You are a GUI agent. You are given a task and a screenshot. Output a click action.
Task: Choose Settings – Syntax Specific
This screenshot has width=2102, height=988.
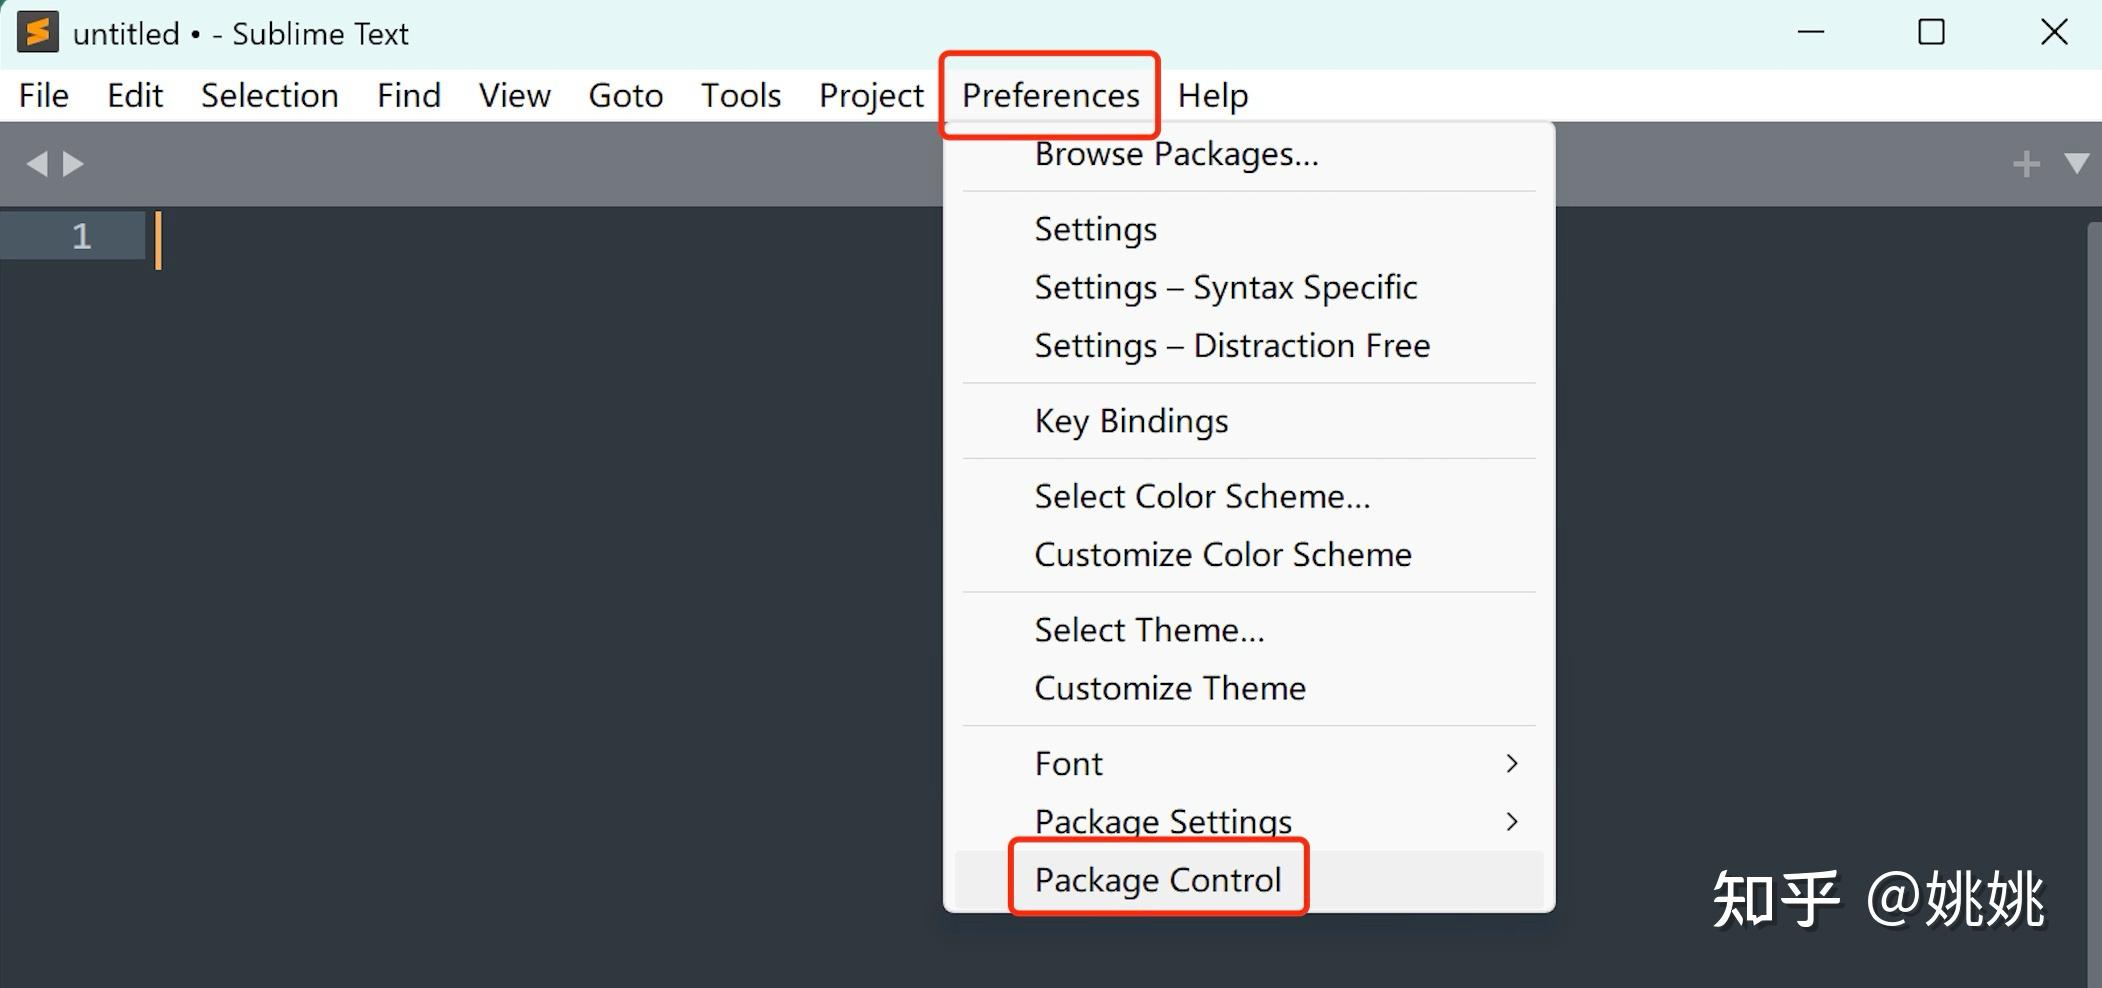click(1225, 286)
